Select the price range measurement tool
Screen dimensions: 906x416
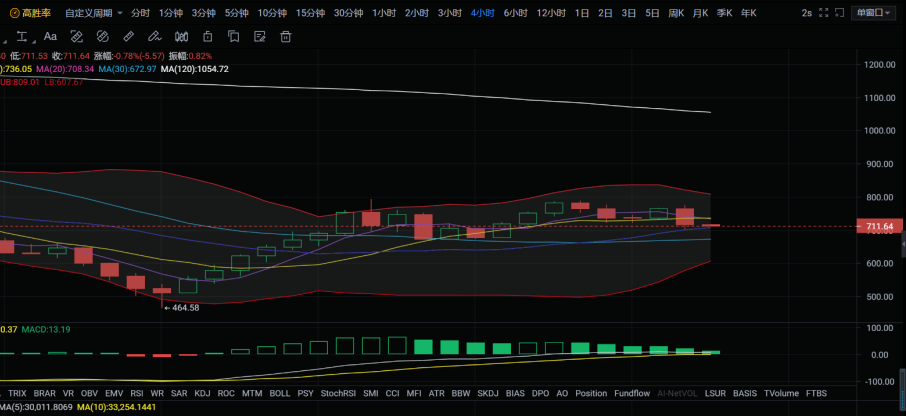[22, 37]
